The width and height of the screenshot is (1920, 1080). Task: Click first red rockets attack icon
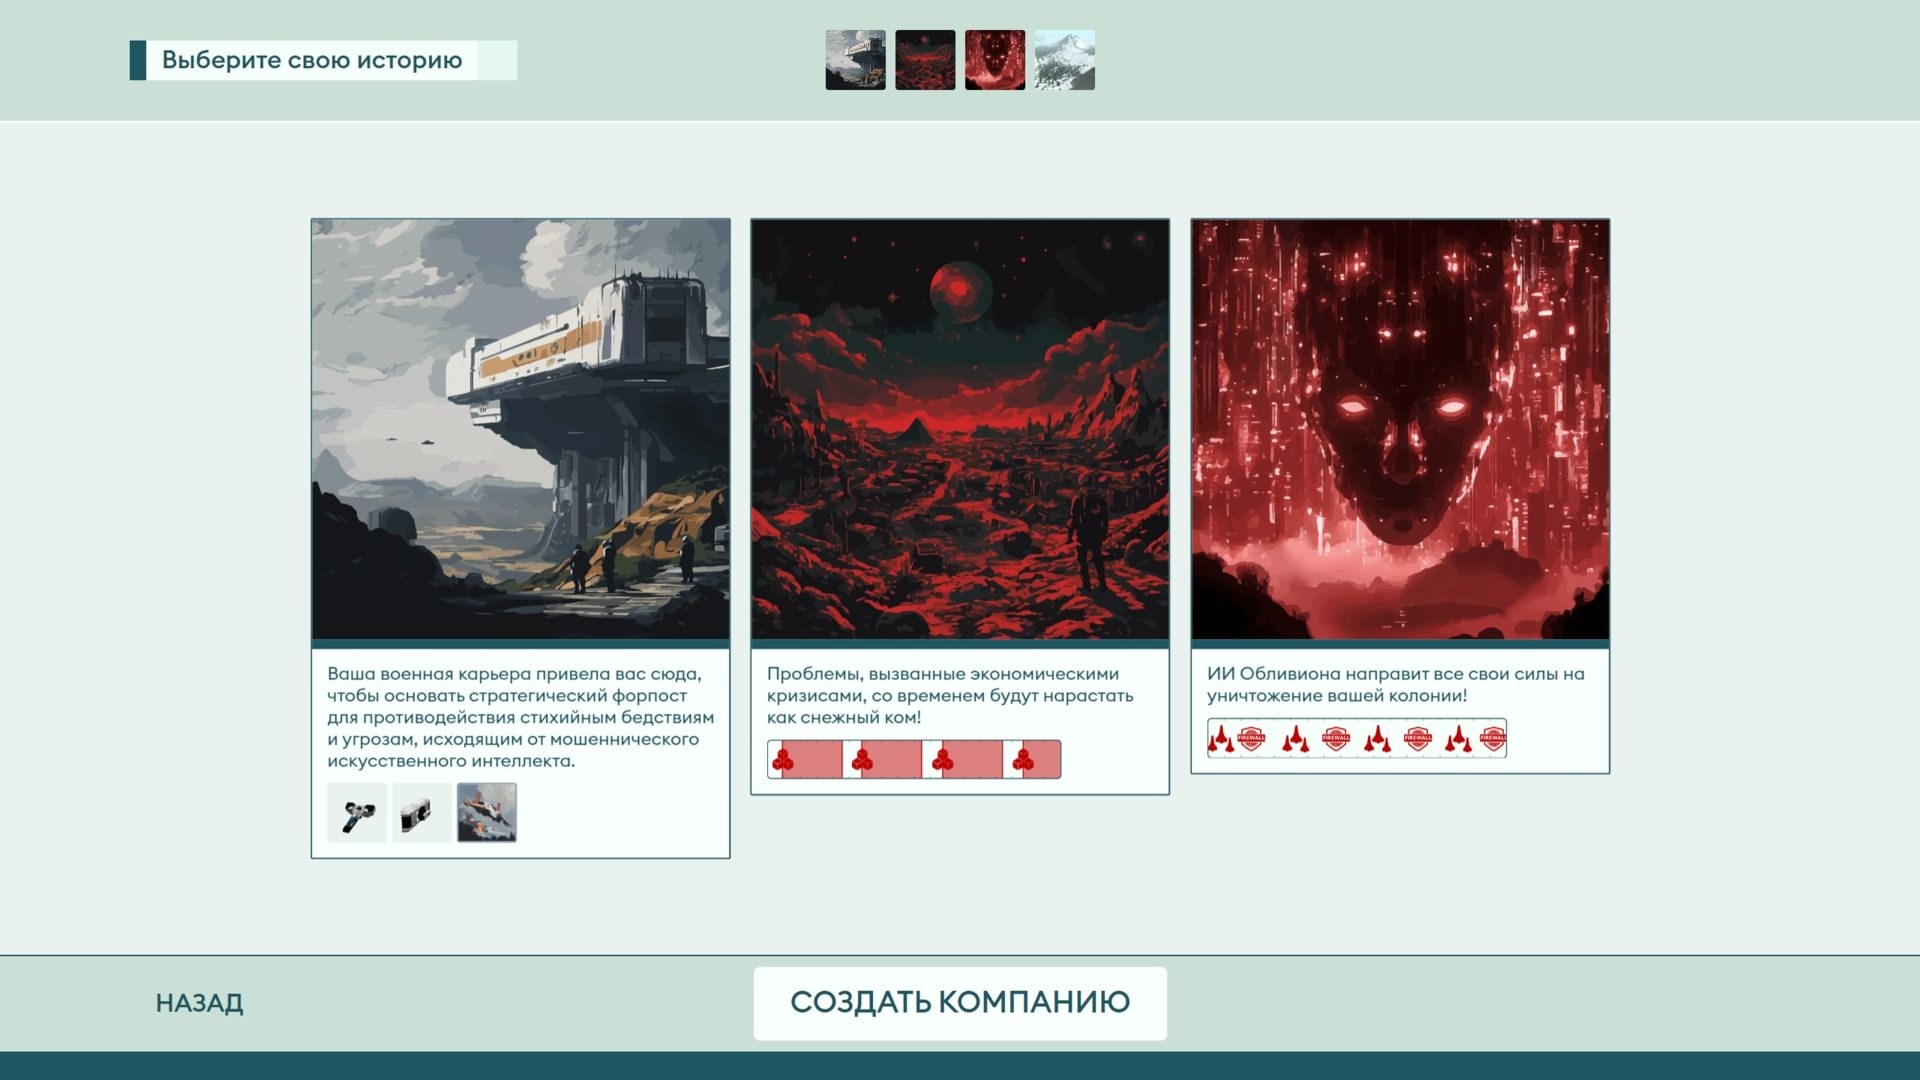tap(1220, 740)
